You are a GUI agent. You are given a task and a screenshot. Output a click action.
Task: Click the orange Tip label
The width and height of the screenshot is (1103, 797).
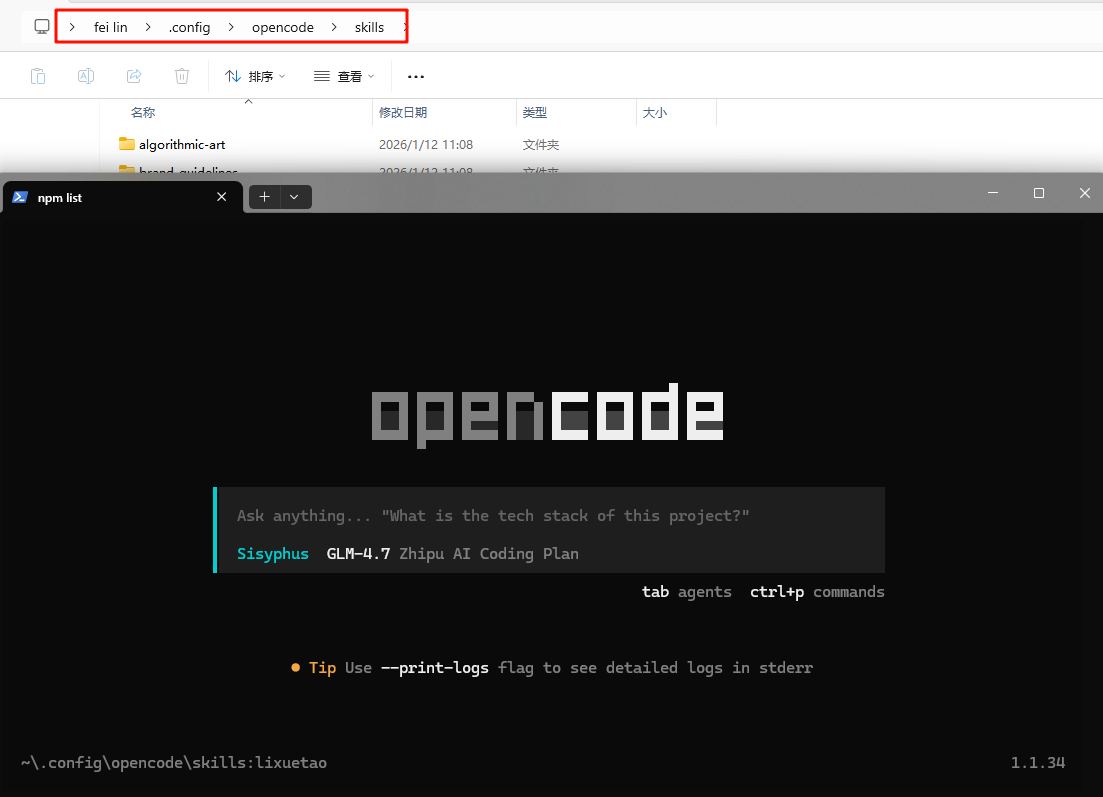tap(322, 668)
